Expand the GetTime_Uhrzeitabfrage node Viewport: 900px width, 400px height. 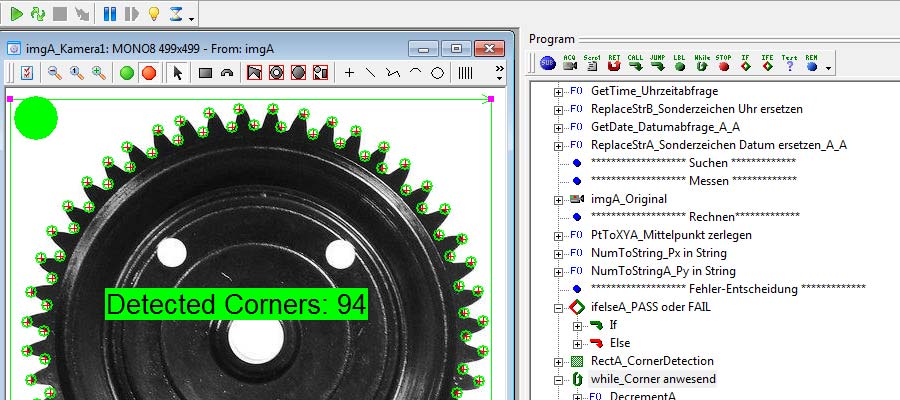click(558, 92)
